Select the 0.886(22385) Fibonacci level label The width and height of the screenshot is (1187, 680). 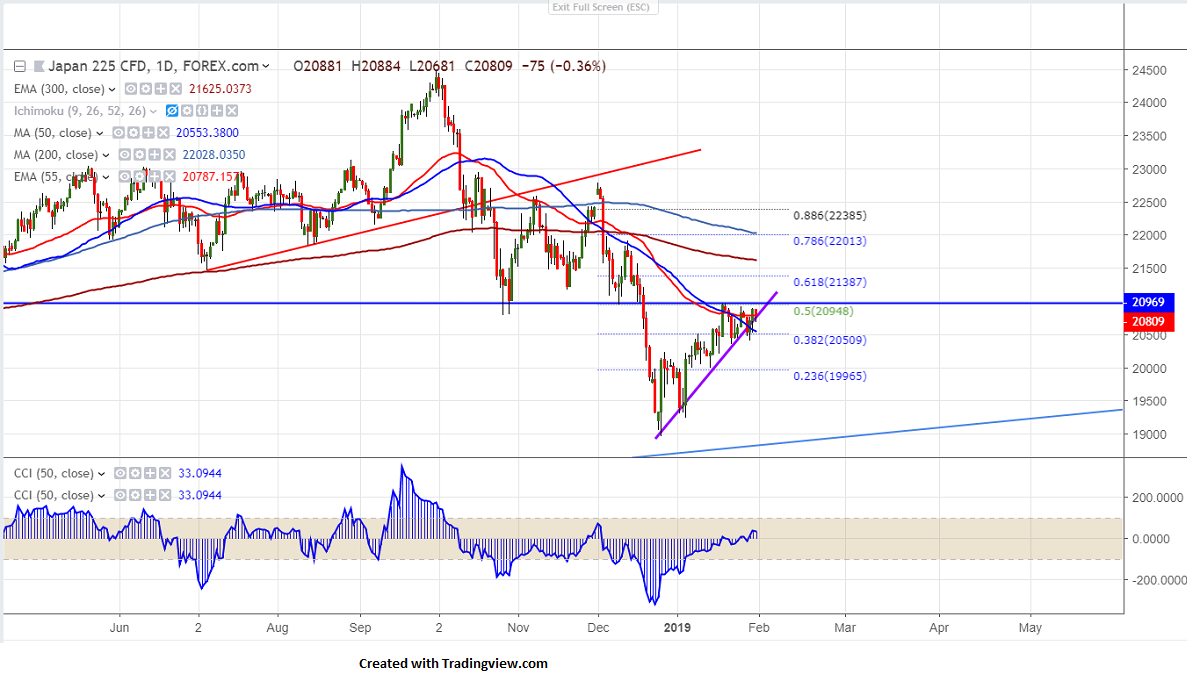coord(830,215)
